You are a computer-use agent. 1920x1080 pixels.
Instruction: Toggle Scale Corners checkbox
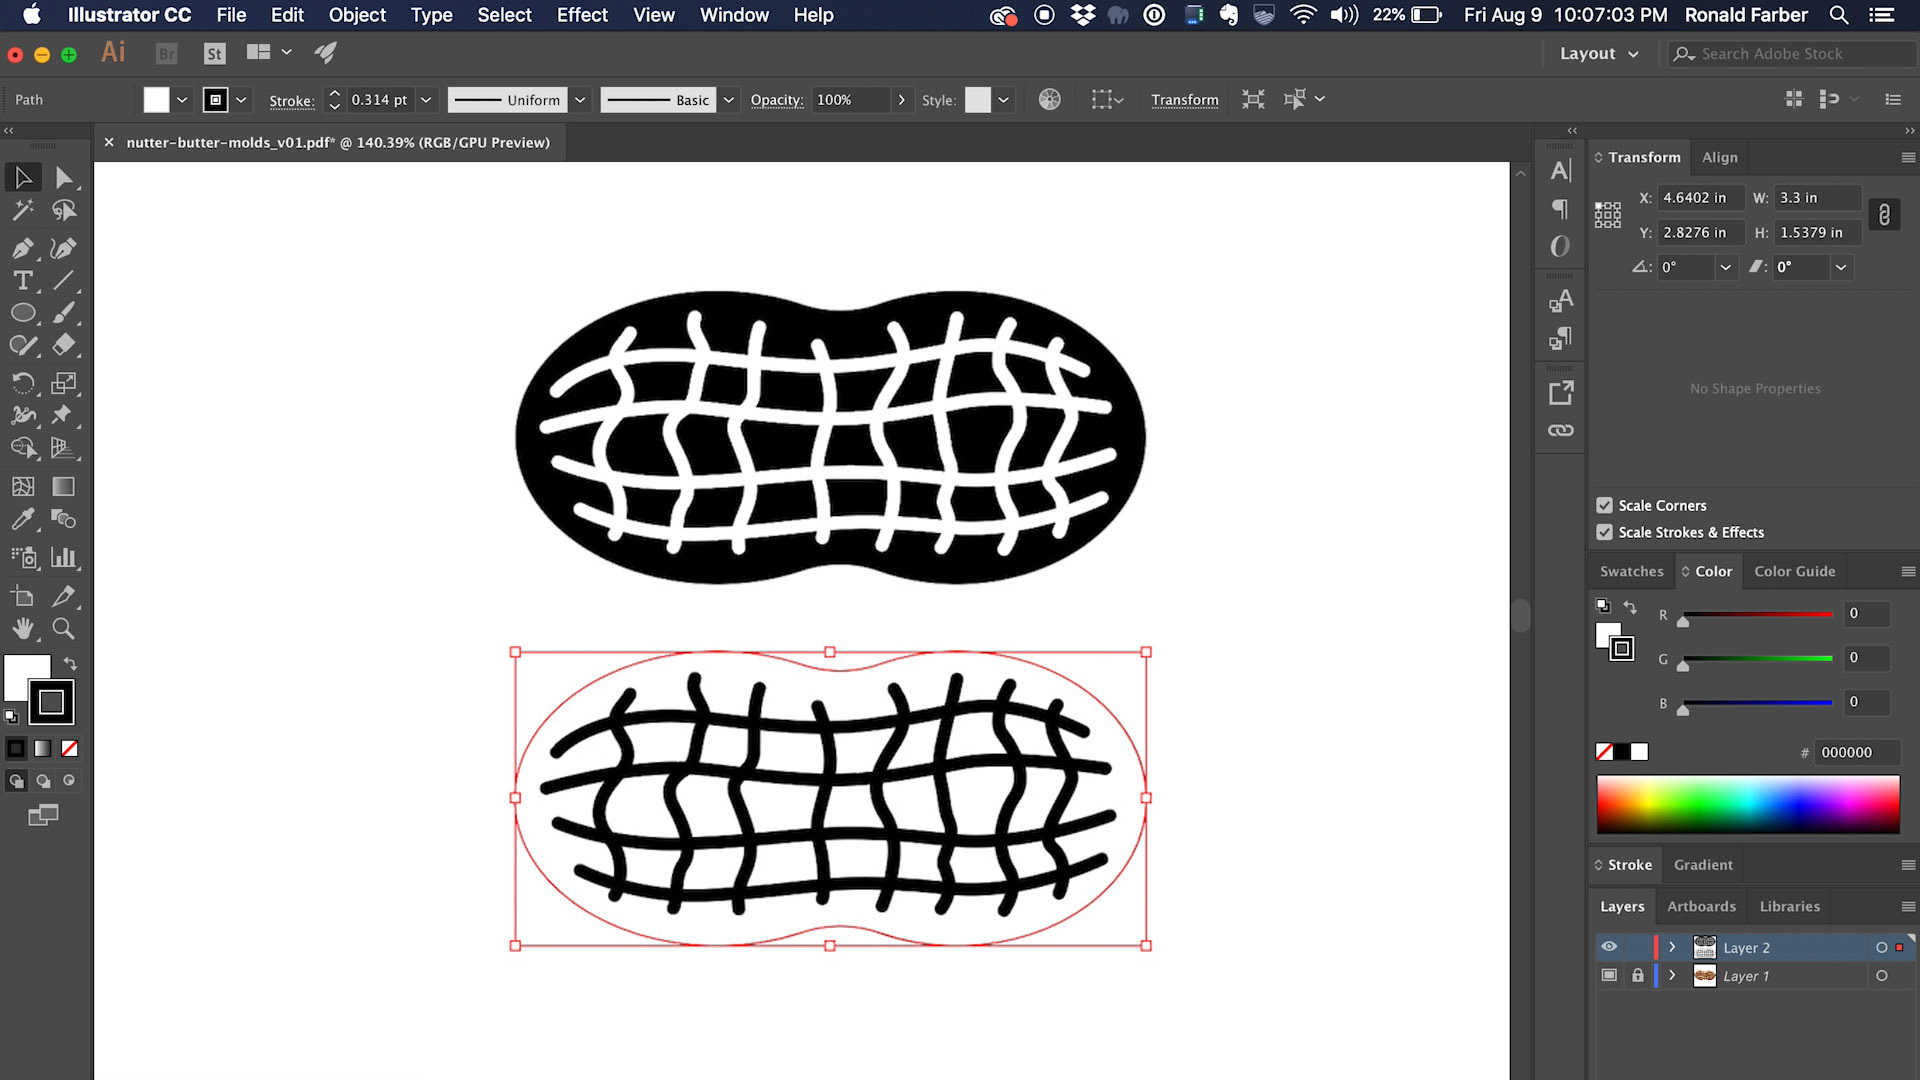coord(1605,505)
